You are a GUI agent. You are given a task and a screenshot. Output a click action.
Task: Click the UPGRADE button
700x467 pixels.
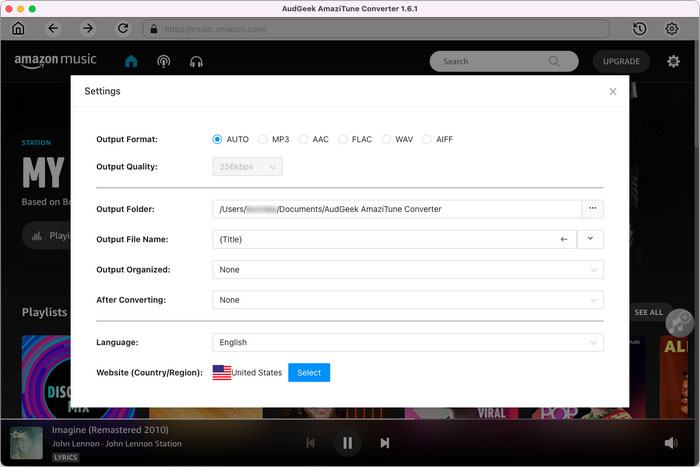click(x=621, y=61)
